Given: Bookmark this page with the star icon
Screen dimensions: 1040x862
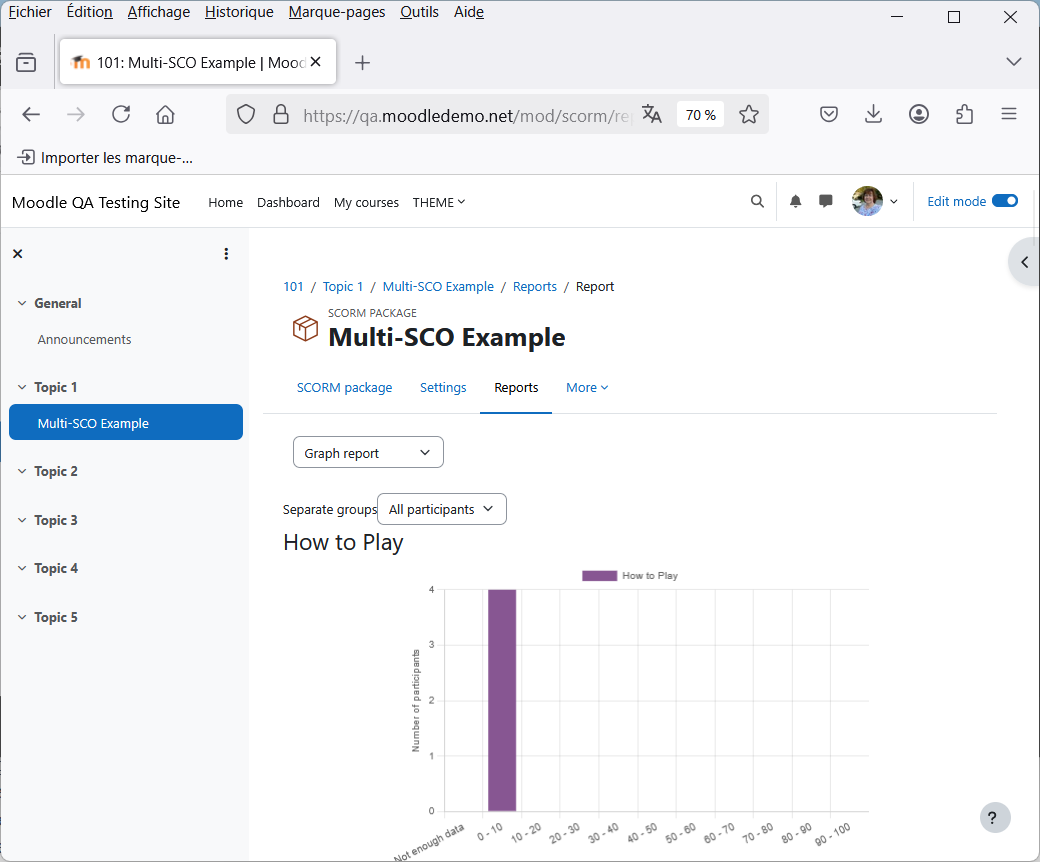Looking at the screenshot, I should [749, 115].
